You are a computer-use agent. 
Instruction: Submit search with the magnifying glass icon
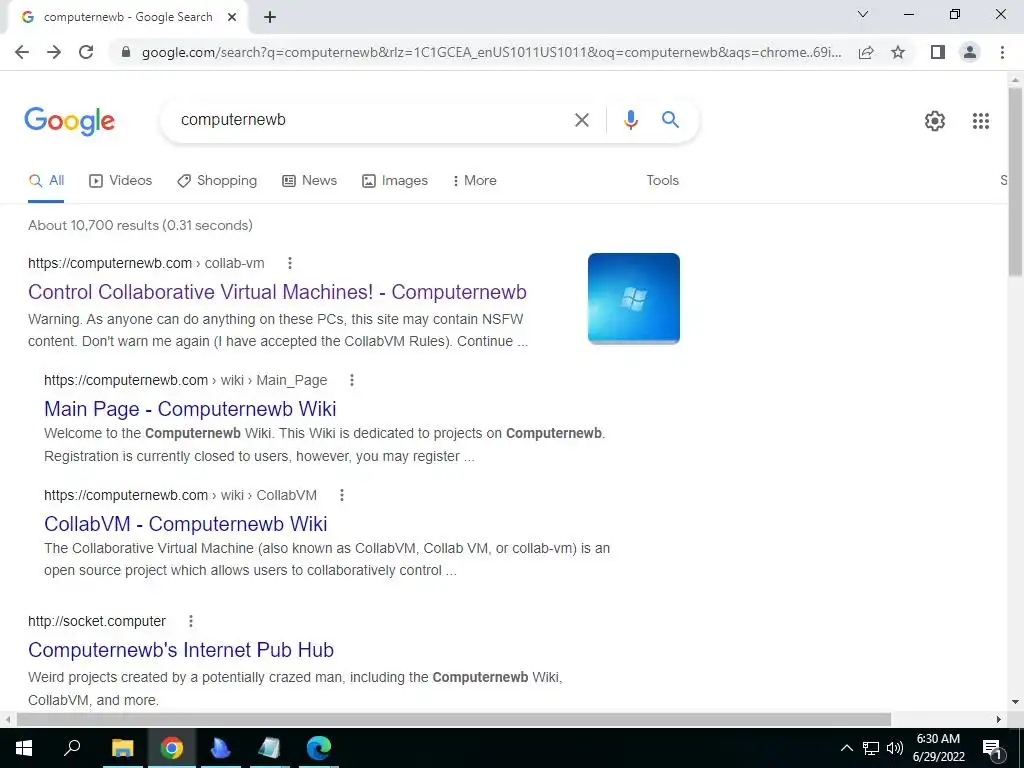(670, 120)
